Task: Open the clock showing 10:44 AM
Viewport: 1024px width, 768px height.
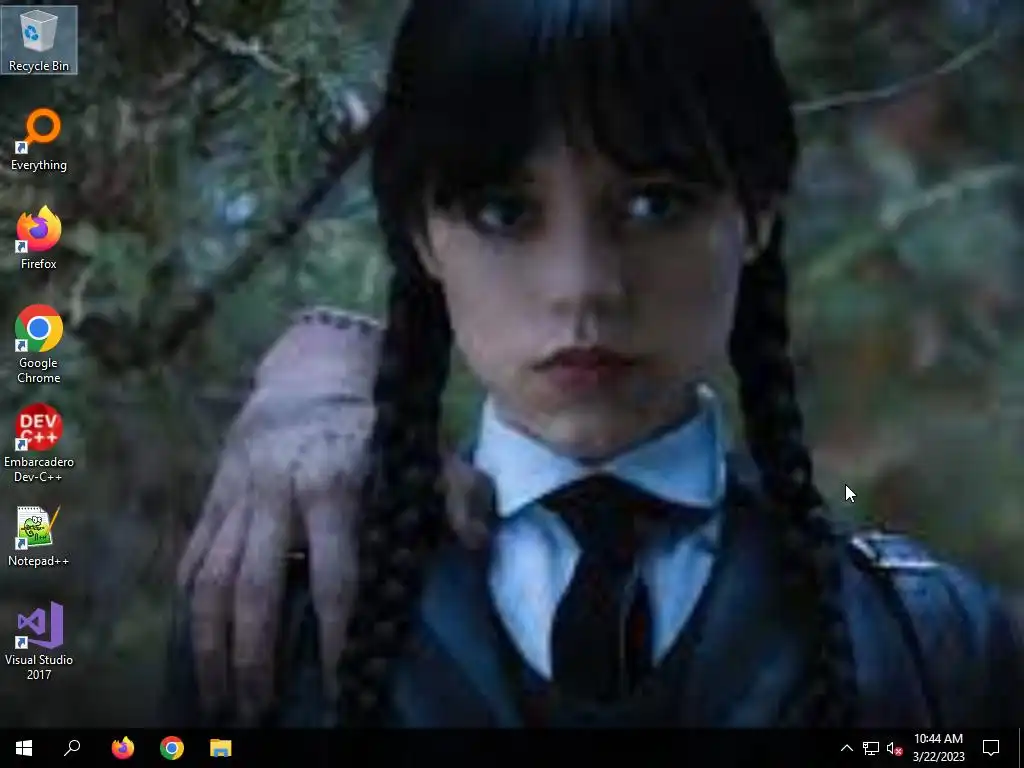Action: click(938, 748)
